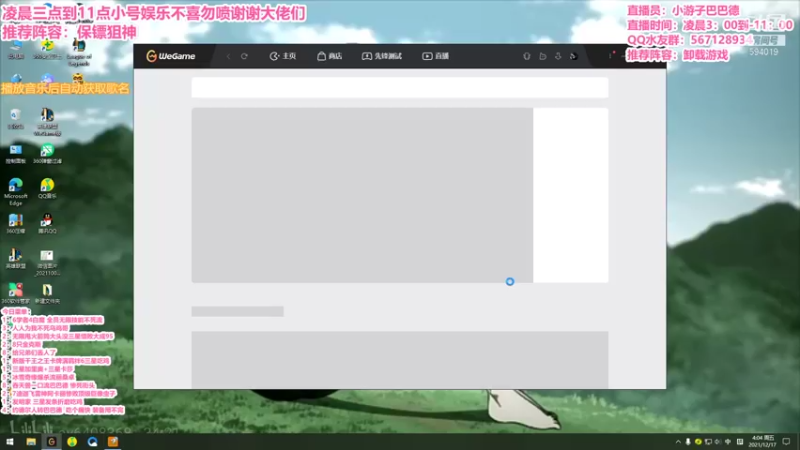Click the large loading banner in WeGame

(x=362, y=195)
